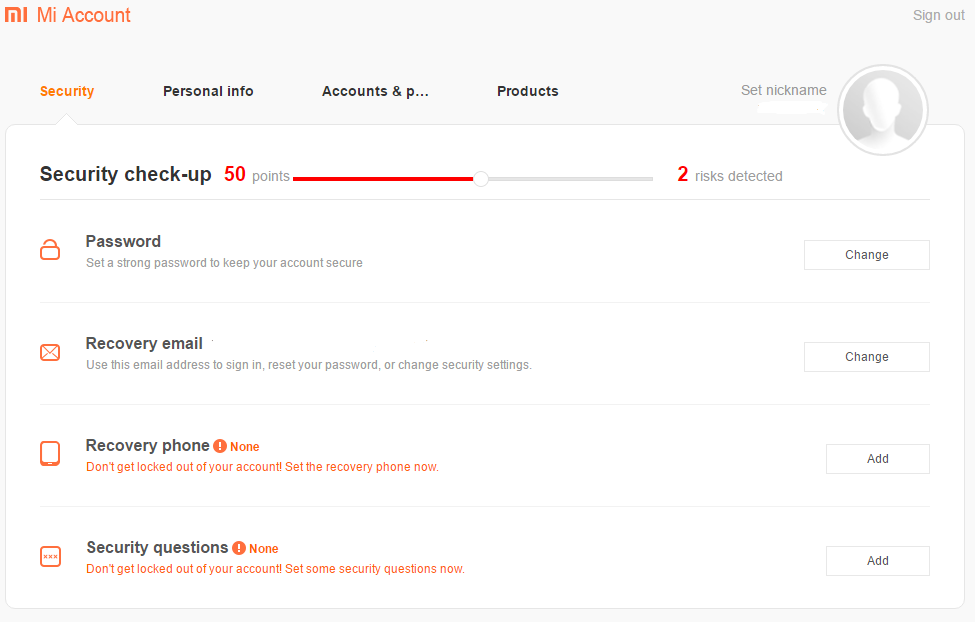Add a recovery phone
The width and height of the screenshot is (977, 622).
(878, 459)
